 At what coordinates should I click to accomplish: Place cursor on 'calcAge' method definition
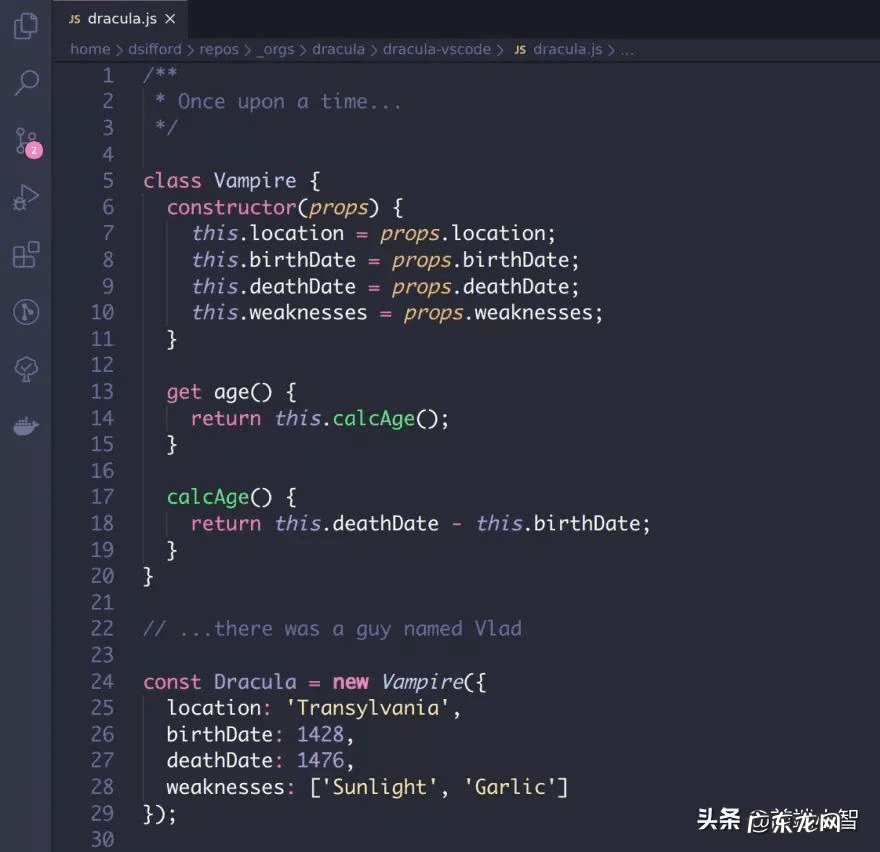(206, 497)
